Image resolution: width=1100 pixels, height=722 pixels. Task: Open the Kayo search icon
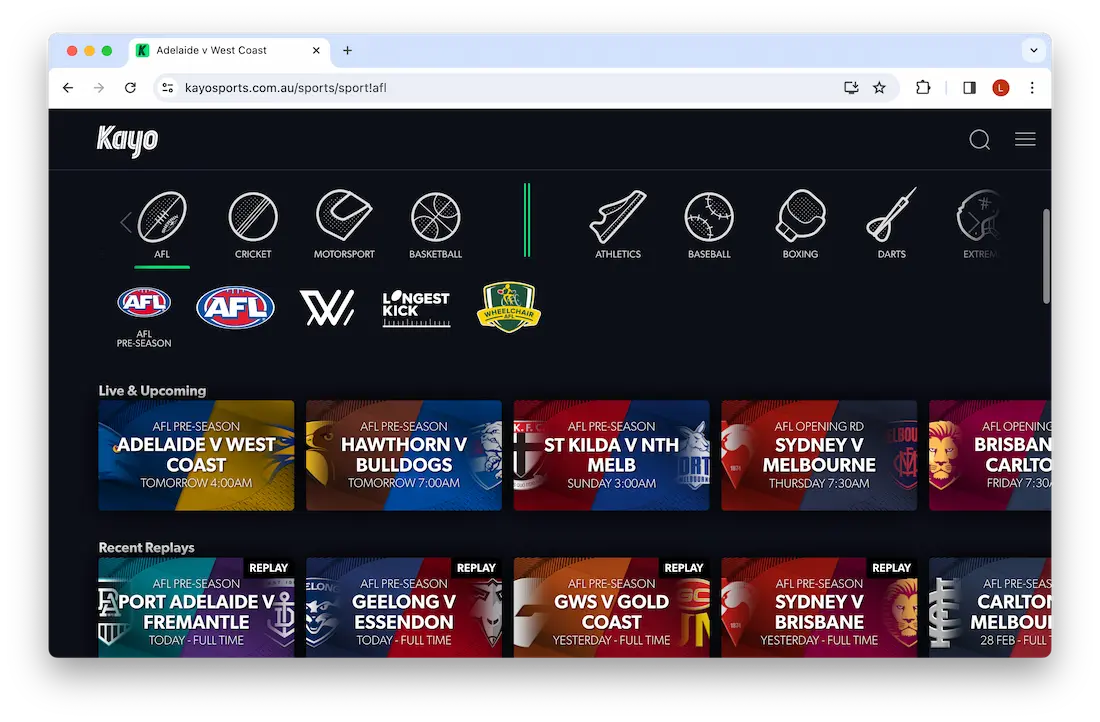click(x=979, y=140)
